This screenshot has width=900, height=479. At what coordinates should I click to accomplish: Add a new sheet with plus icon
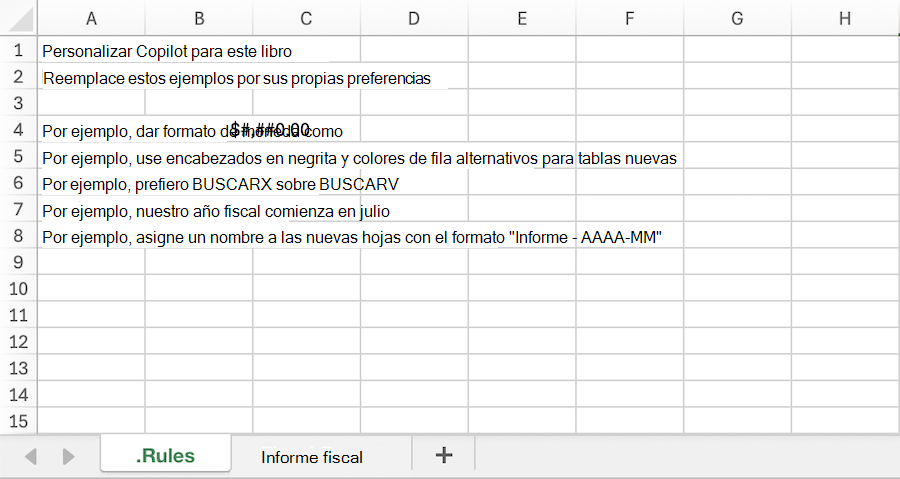444,455
